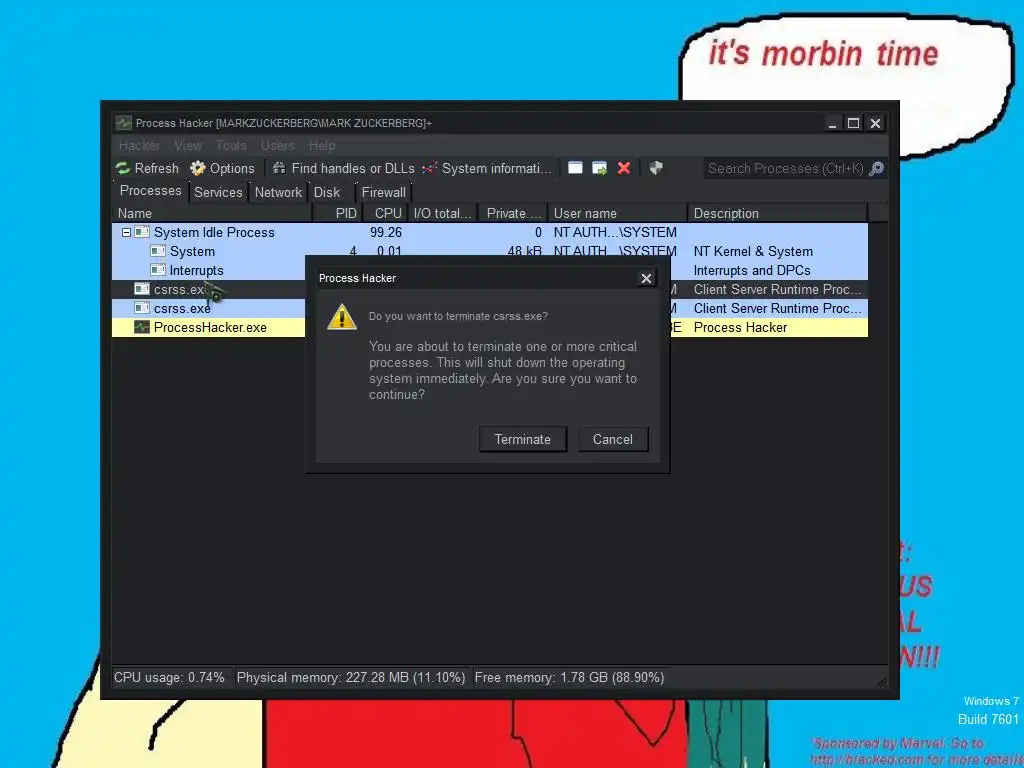
Task: Click the red X kill-window icon
Action: pos(624,168)
